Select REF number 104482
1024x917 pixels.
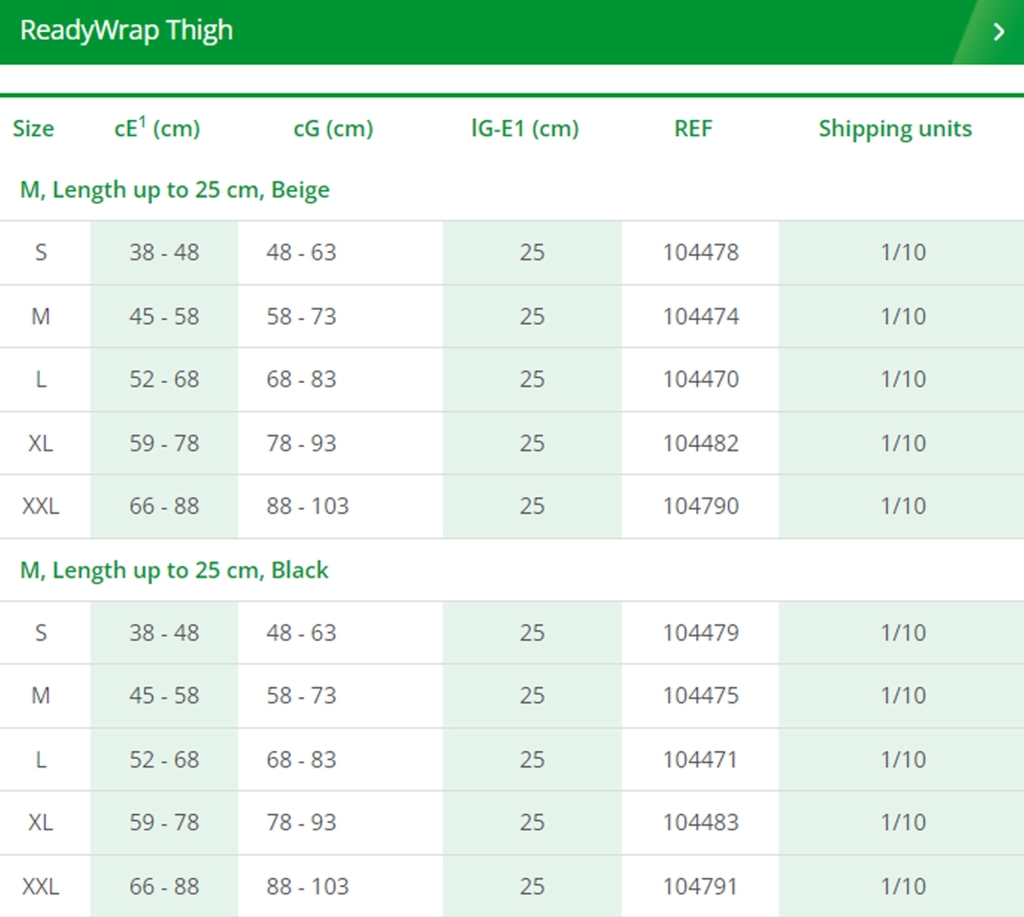(x=701, y=443)
